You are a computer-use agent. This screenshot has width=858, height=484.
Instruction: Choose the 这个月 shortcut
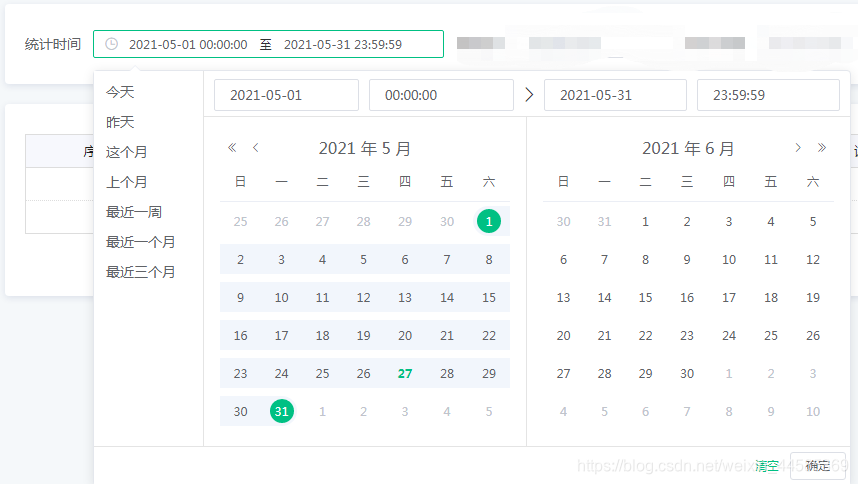(x=126, y=152)
